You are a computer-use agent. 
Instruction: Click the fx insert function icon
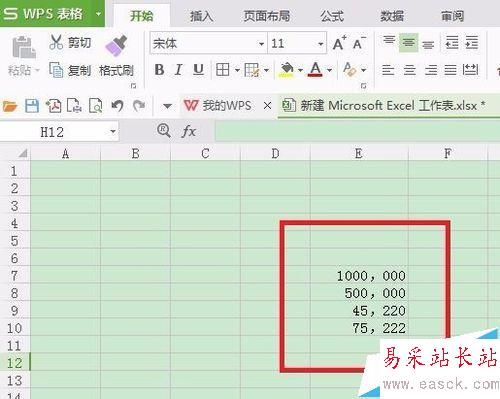189,131
